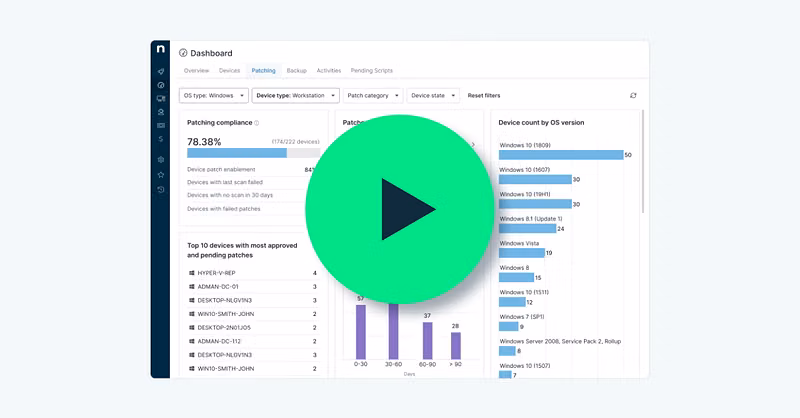Expand the OS type: Windows dropdown
The image size is (800, 418).
213,96
